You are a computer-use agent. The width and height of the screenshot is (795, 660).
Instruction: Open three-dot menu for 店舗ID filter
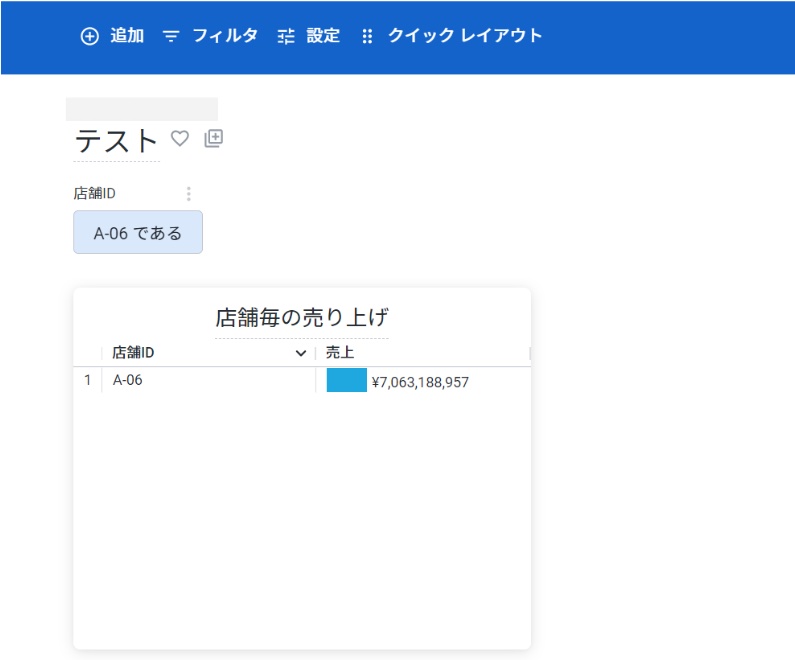(x=188, y=194)
